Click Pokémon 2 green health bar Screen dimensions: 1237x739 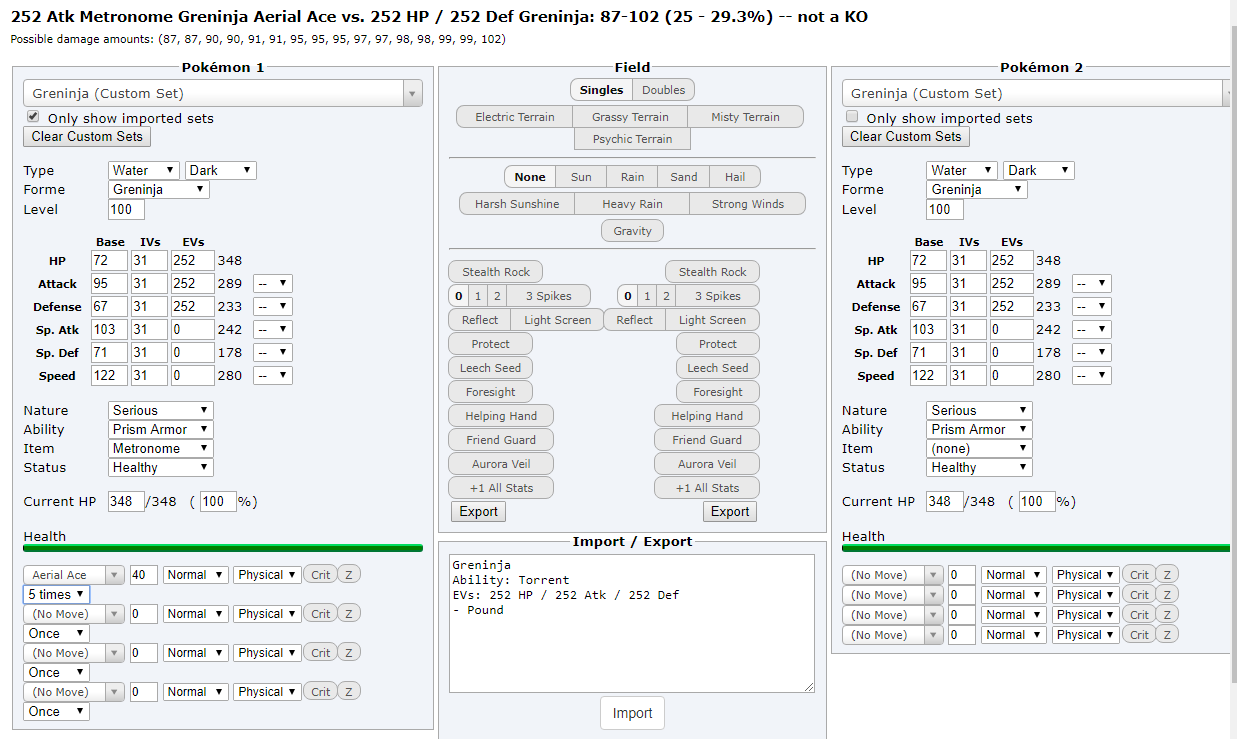click(x=1036, y=548)
